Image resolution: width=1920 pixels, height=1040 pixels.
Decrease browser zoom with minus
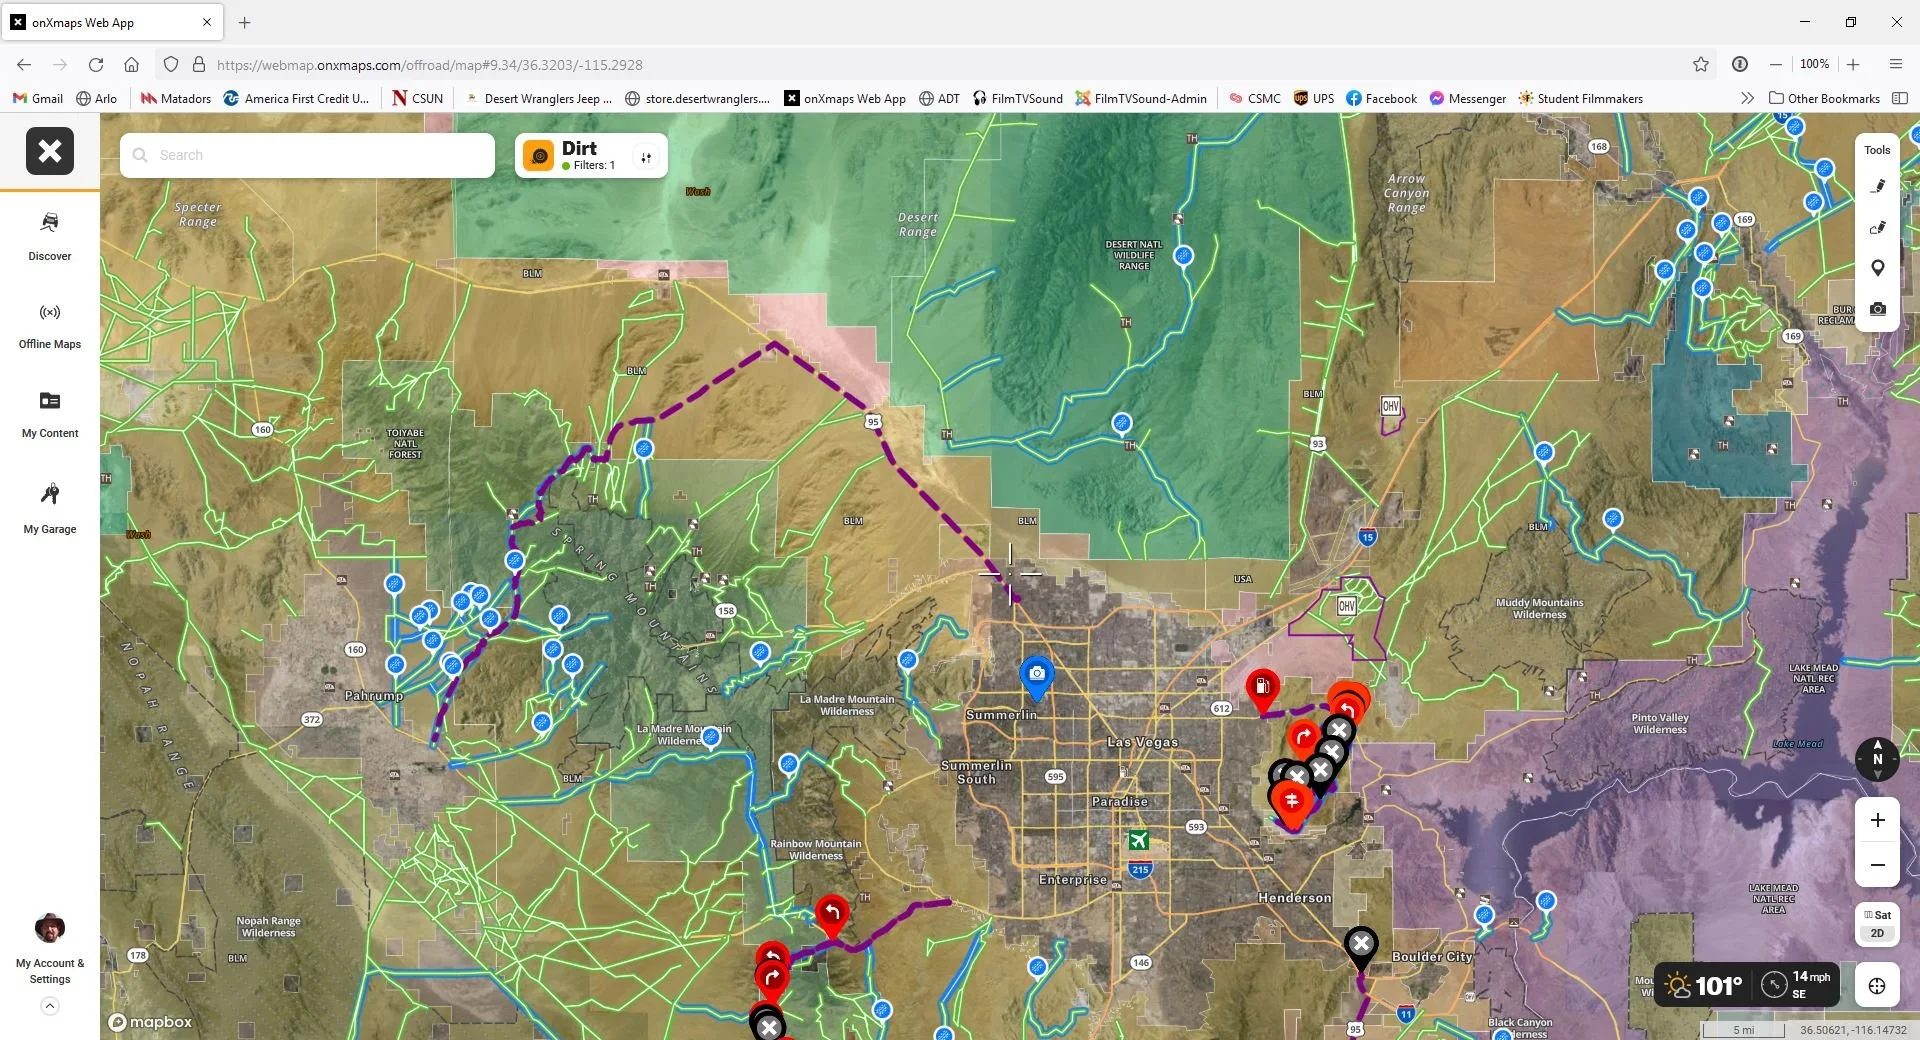click(x=1776, y=64)
